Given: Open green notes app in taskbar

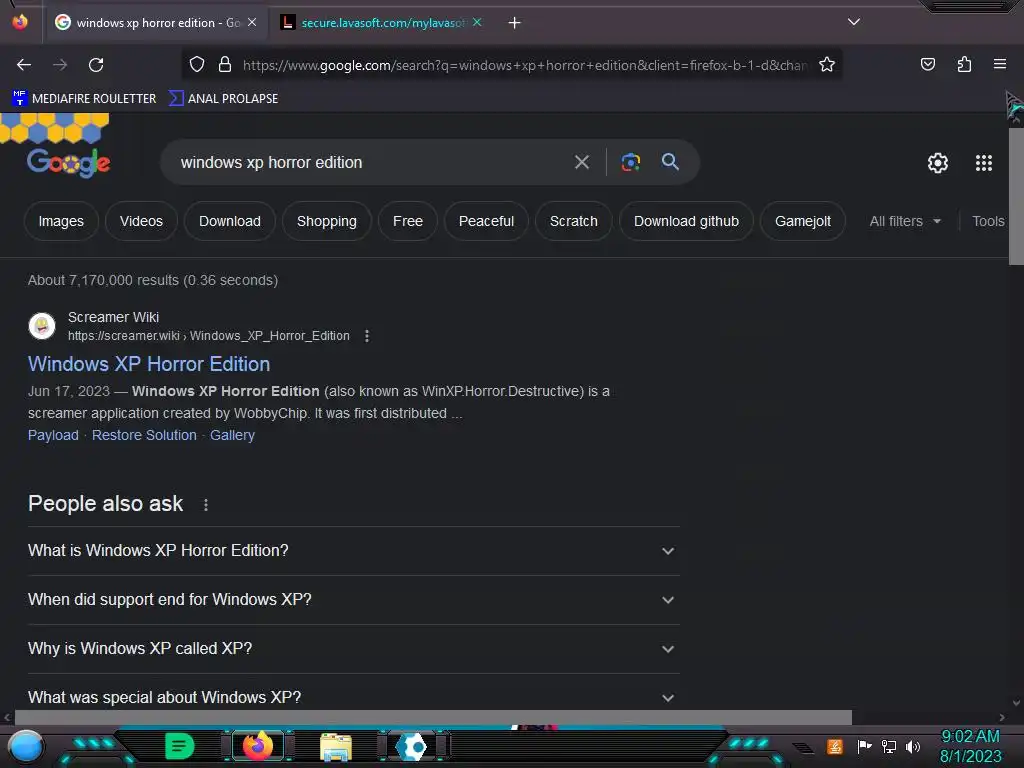Looking at the screenshot, I should [179, 746].
